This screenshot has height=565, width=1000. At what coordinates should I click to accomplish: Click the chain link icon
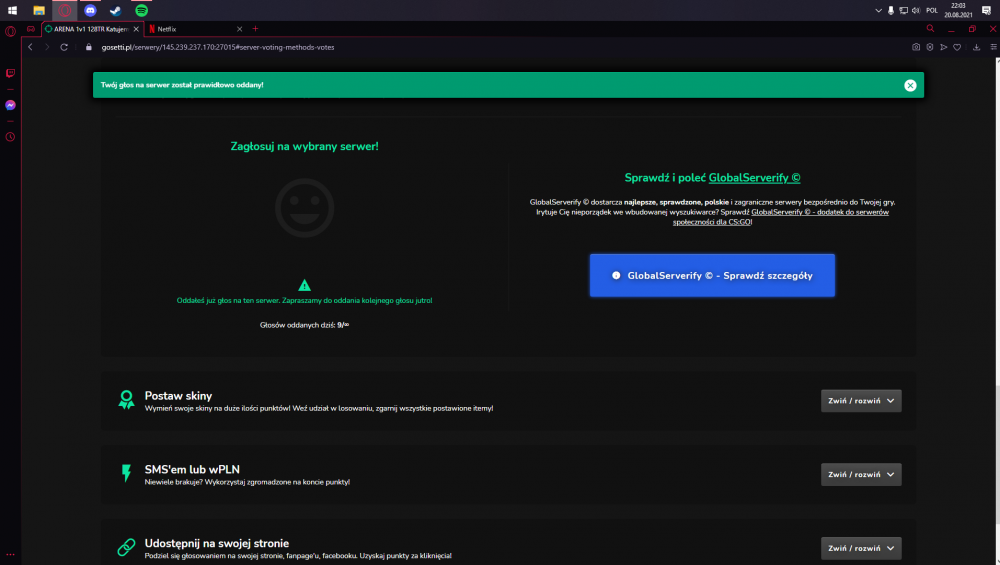[x=126, y=547]
